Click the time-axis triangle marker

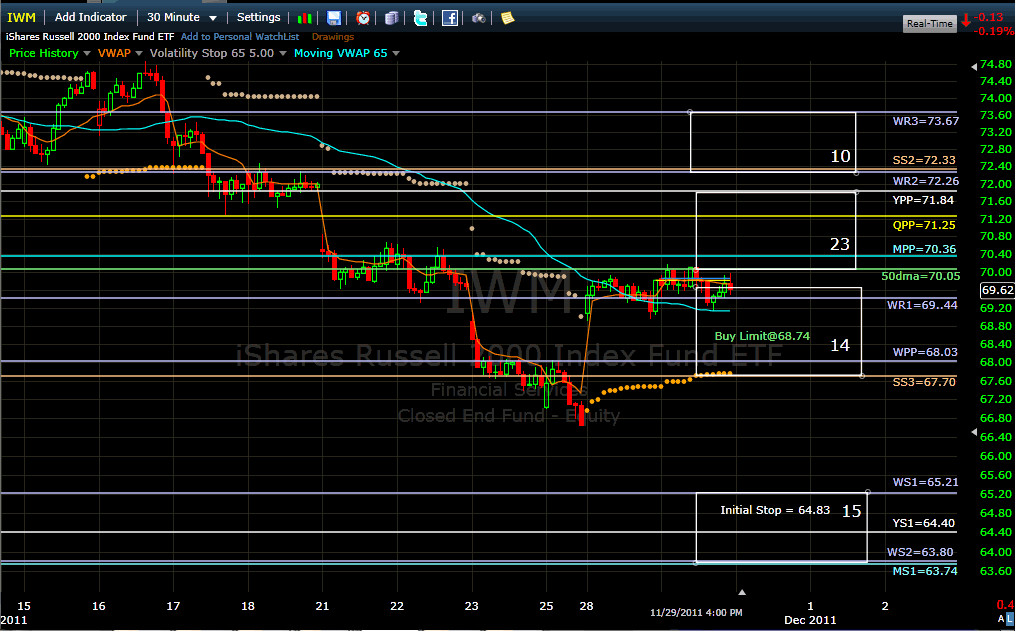(742, 592)
